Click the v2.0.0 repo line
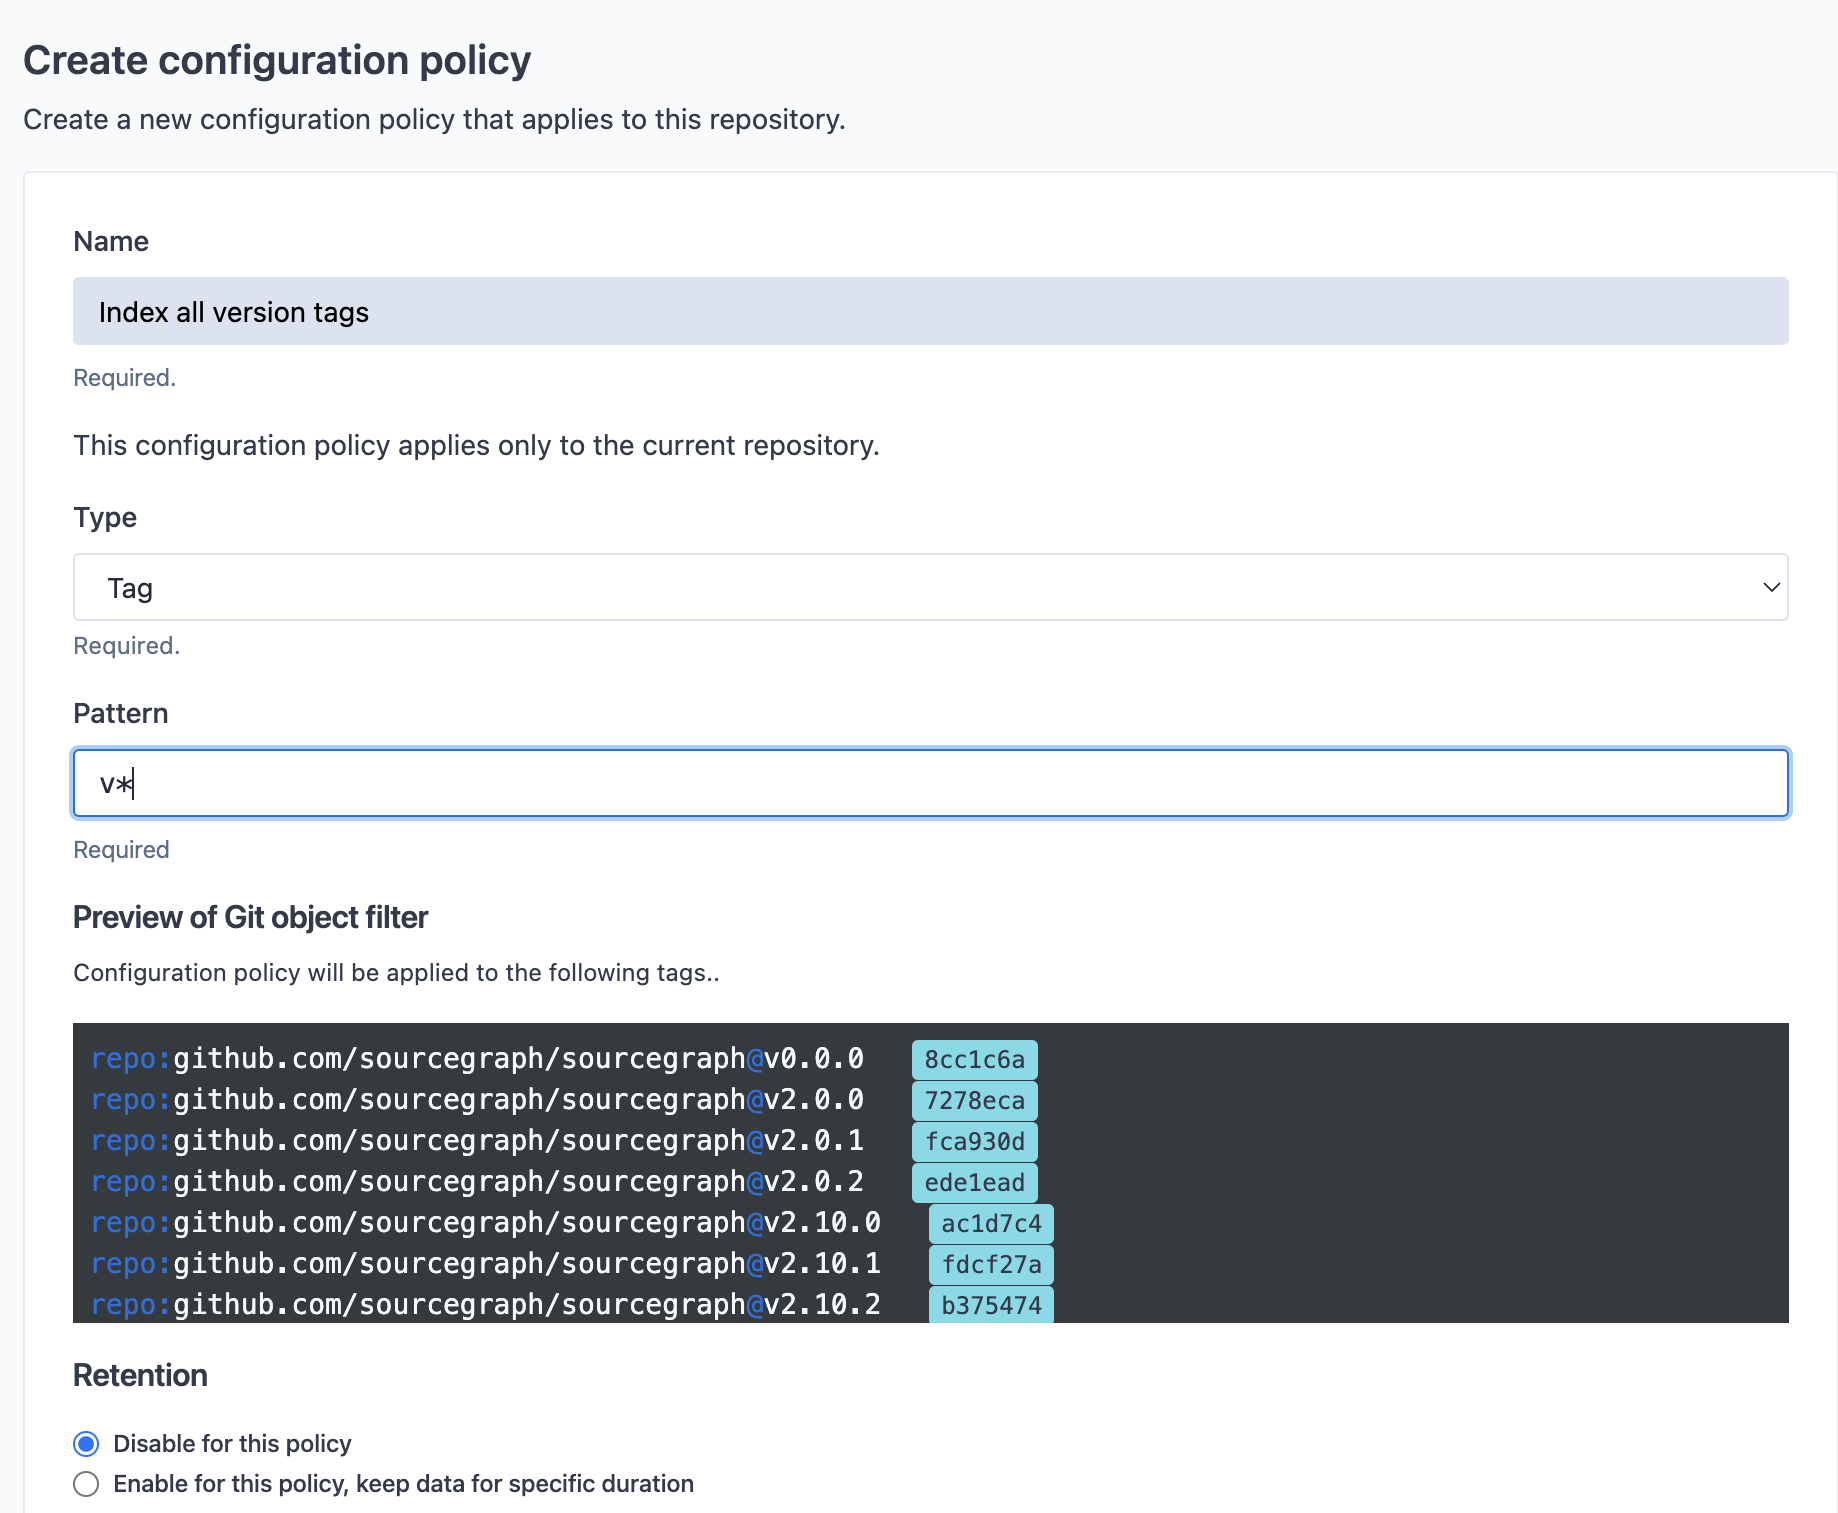This screenshot has width=1838, height=1513. (477, 1100)
